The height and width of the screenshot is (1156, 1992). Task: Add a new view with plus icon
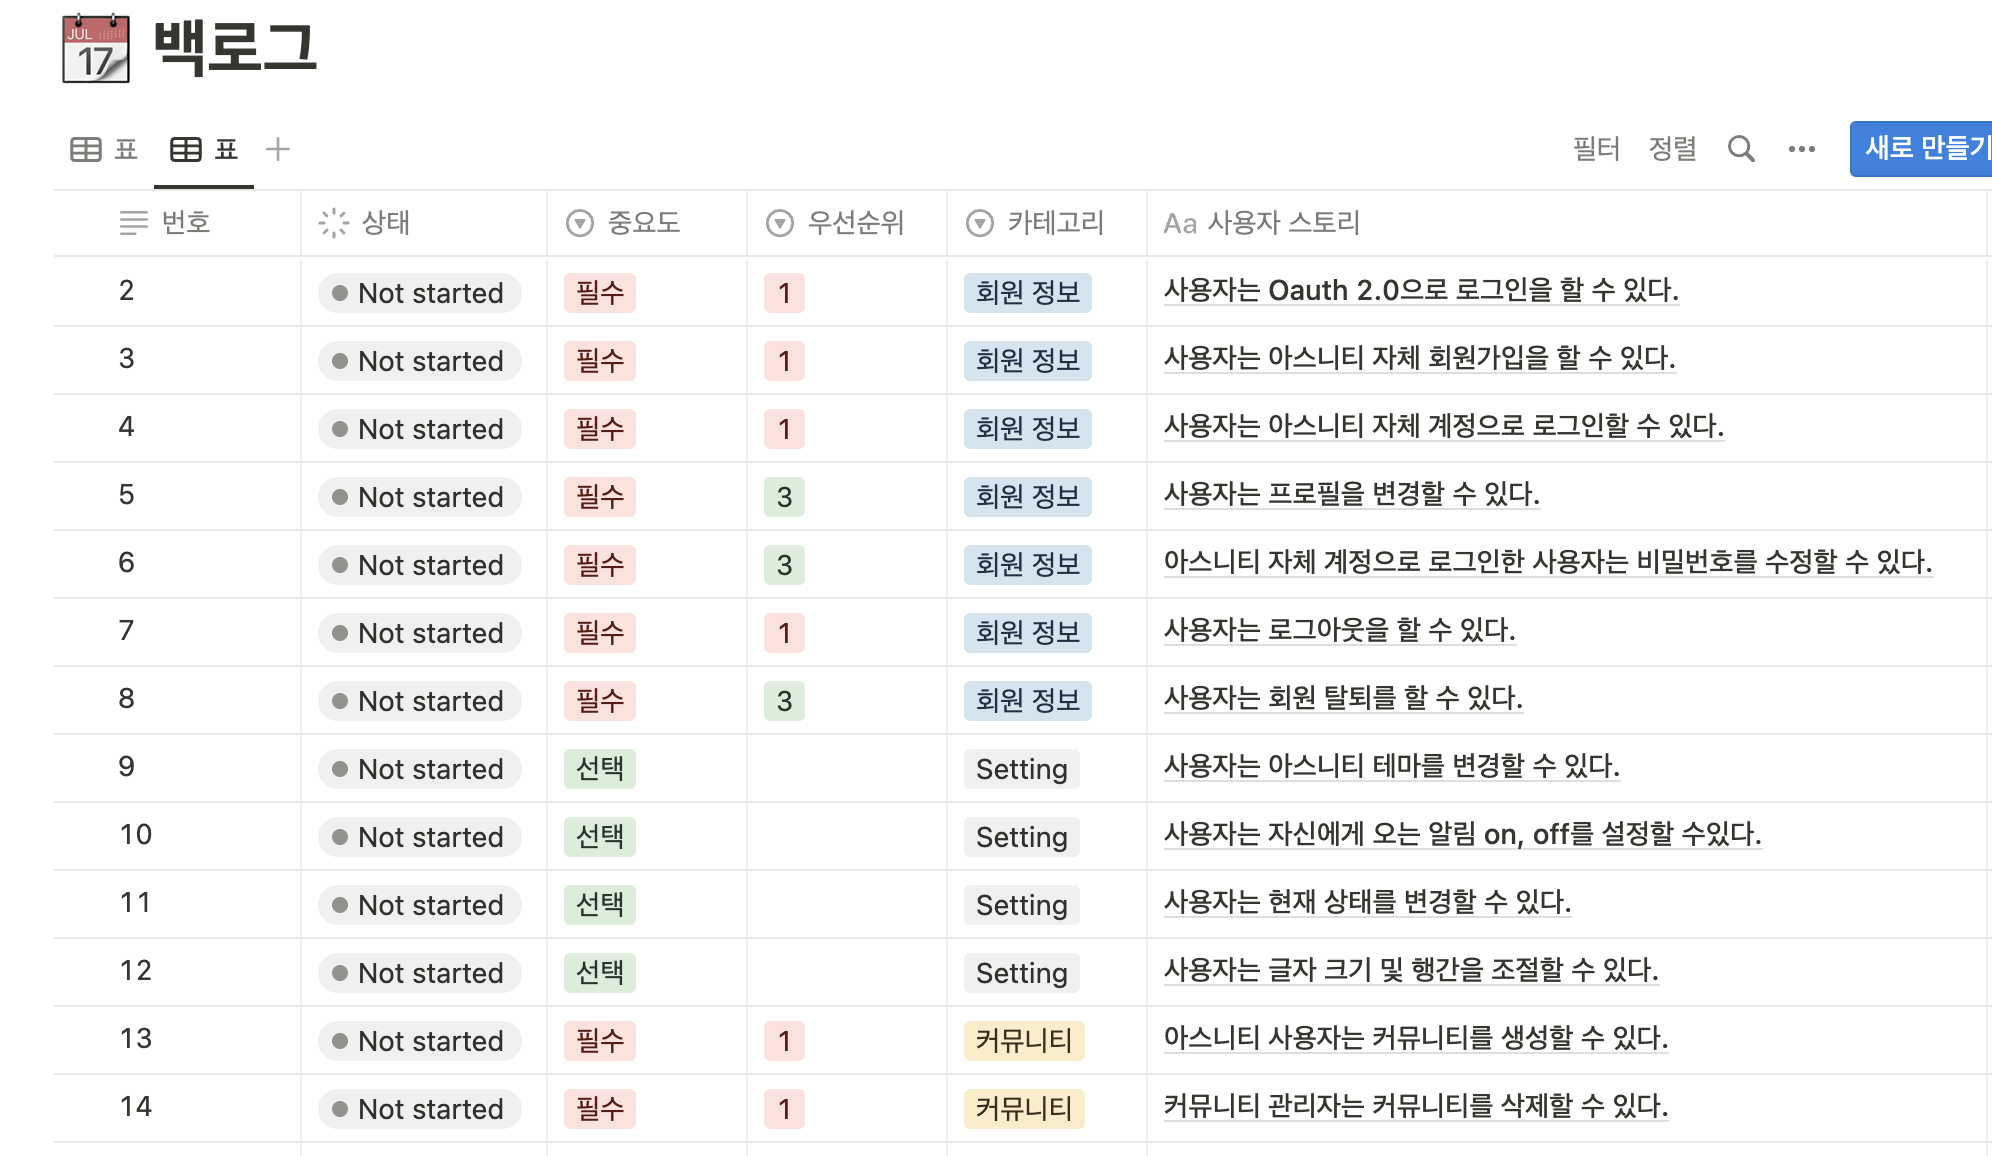coord(278,149)
